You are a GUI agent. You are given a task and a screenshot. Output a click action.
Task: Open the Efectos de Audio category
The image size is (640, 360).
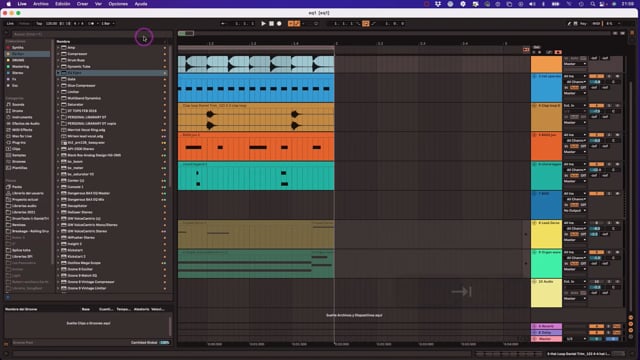pos(27,123)
